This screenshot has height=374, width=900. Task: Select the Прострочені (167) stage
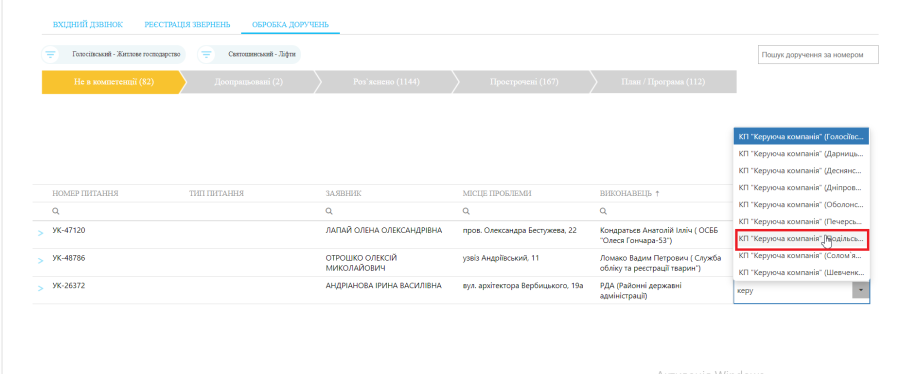click(x=524, y=82)
